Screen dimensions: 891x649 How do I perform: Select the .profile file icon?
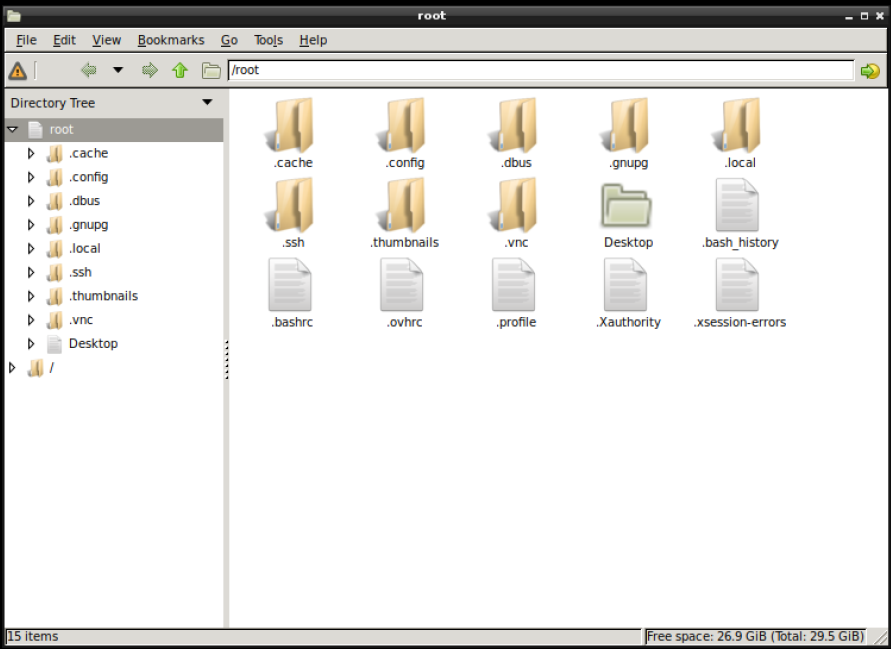click(x=514, y=285)
